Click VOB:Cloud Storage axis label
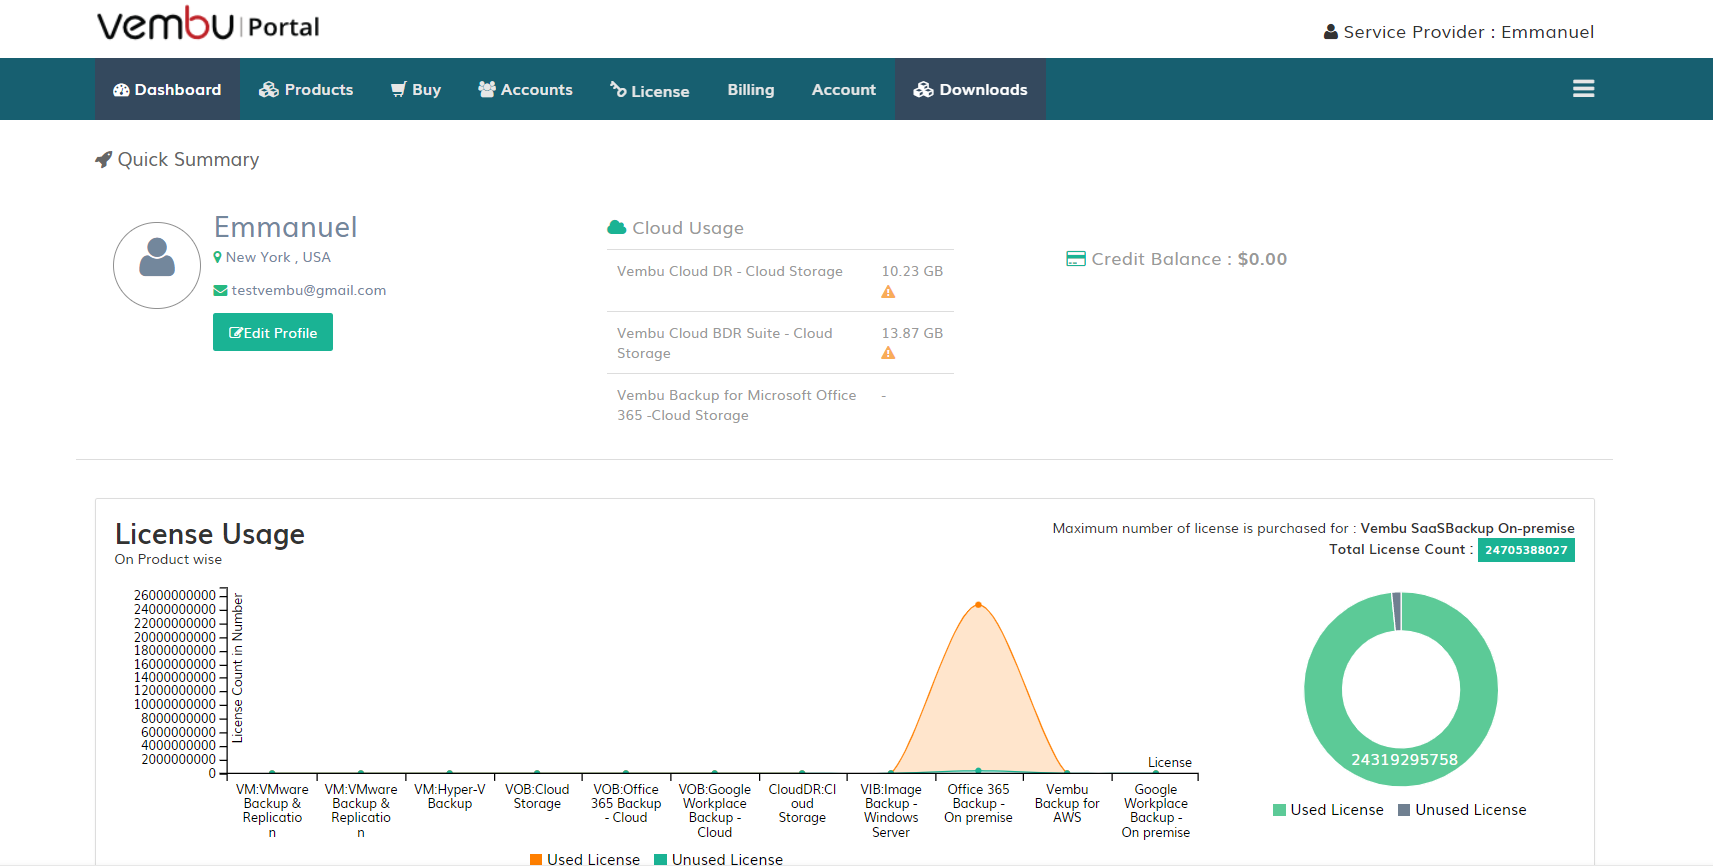1713x866 pixels. (537, 796)
